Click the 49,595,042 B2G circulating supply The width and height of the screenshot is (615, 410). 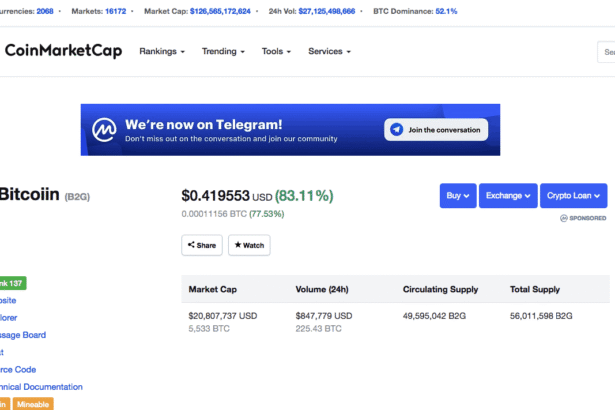434,316
